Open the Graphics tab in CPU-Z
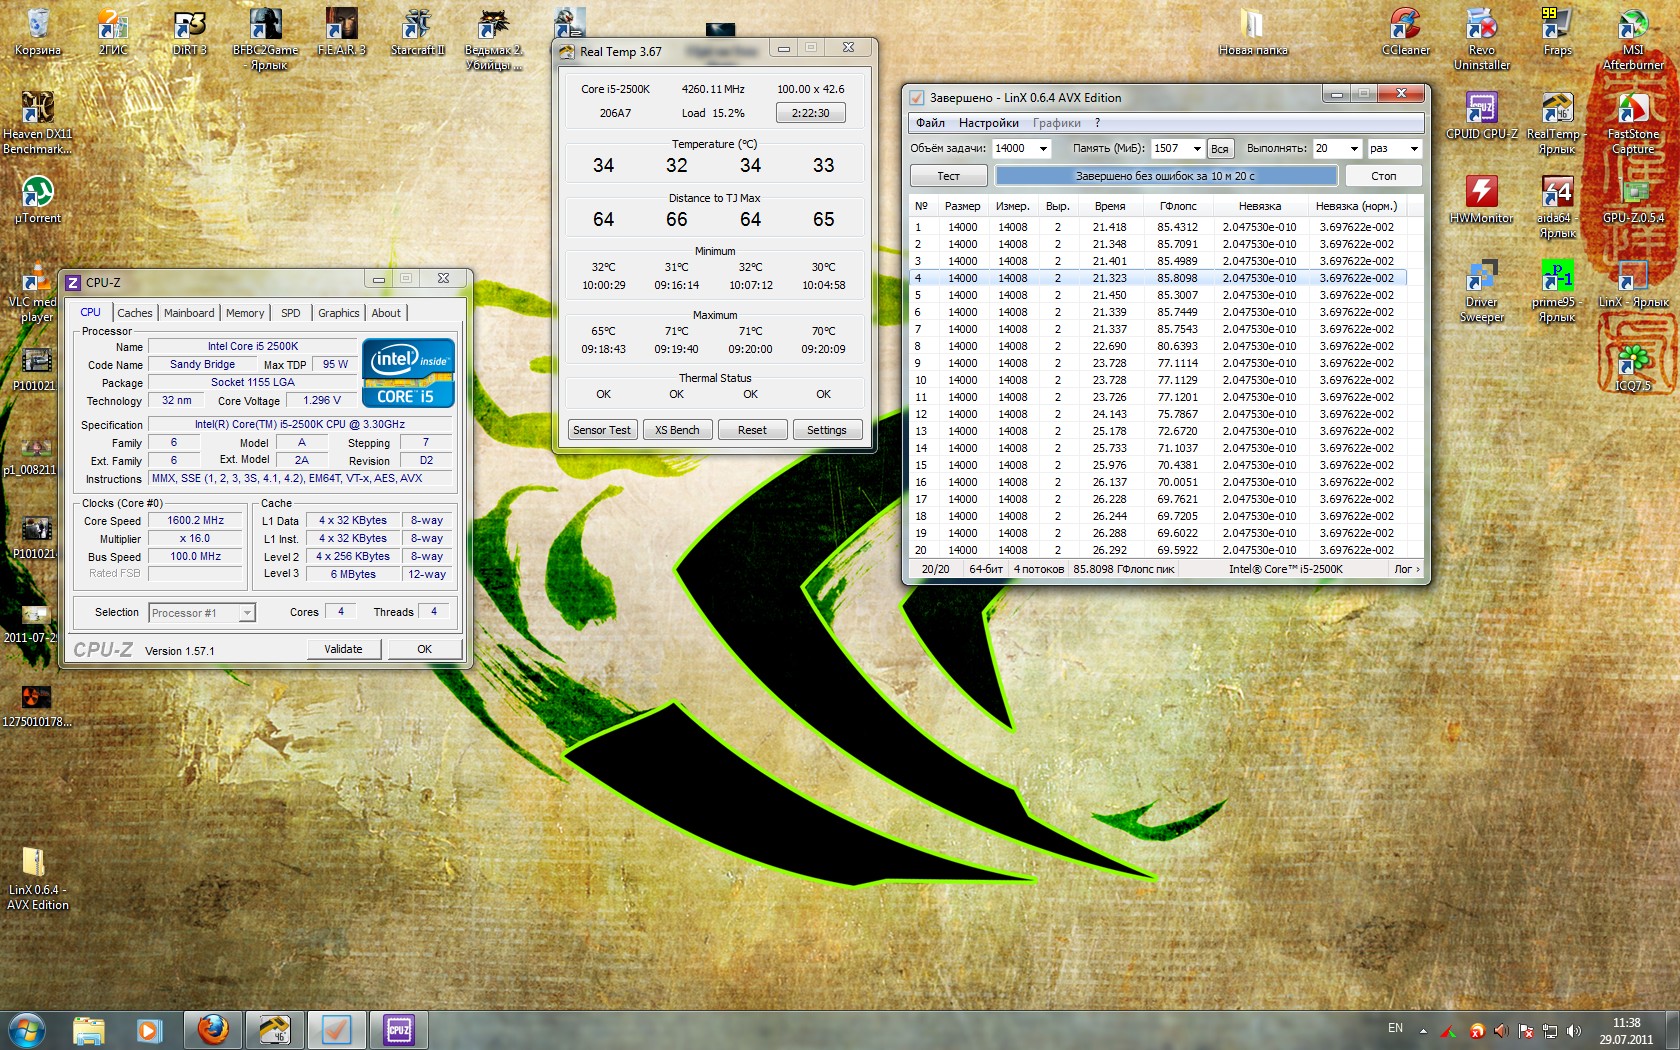 339,313
